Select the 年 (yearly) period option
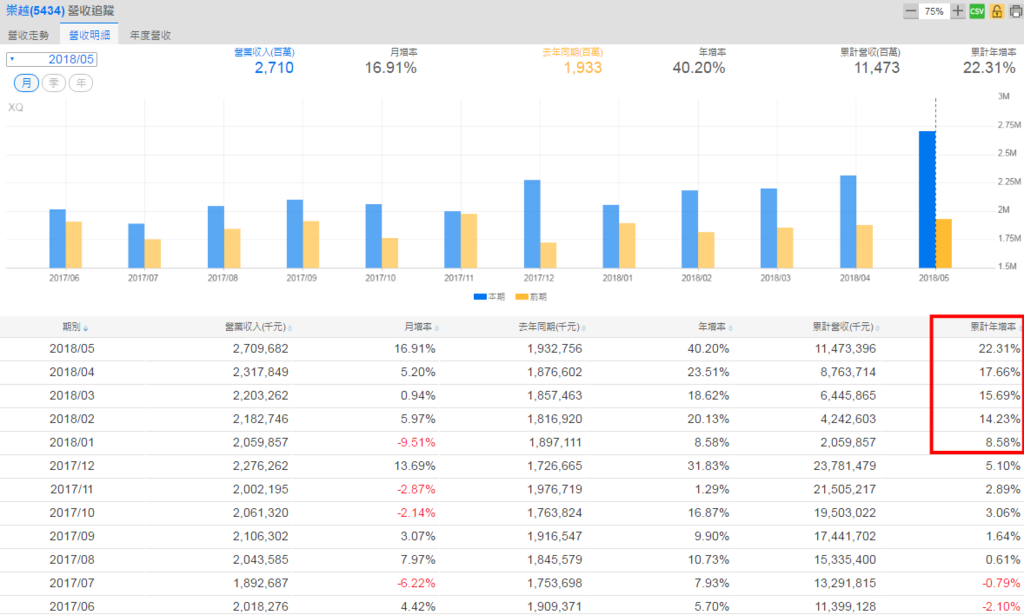 pyautogui.click(x=81, y=83)
